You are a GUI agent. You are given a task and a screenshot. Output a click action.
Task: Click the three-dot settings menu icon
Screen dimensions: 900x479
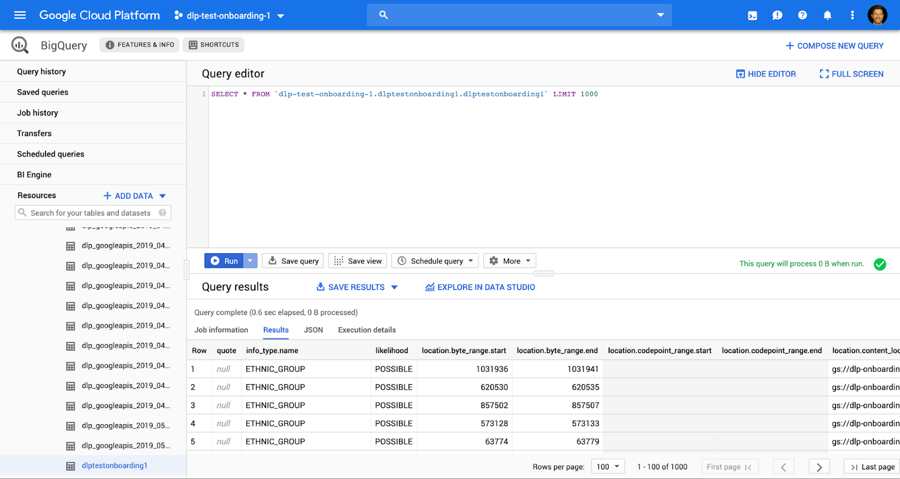852,15
